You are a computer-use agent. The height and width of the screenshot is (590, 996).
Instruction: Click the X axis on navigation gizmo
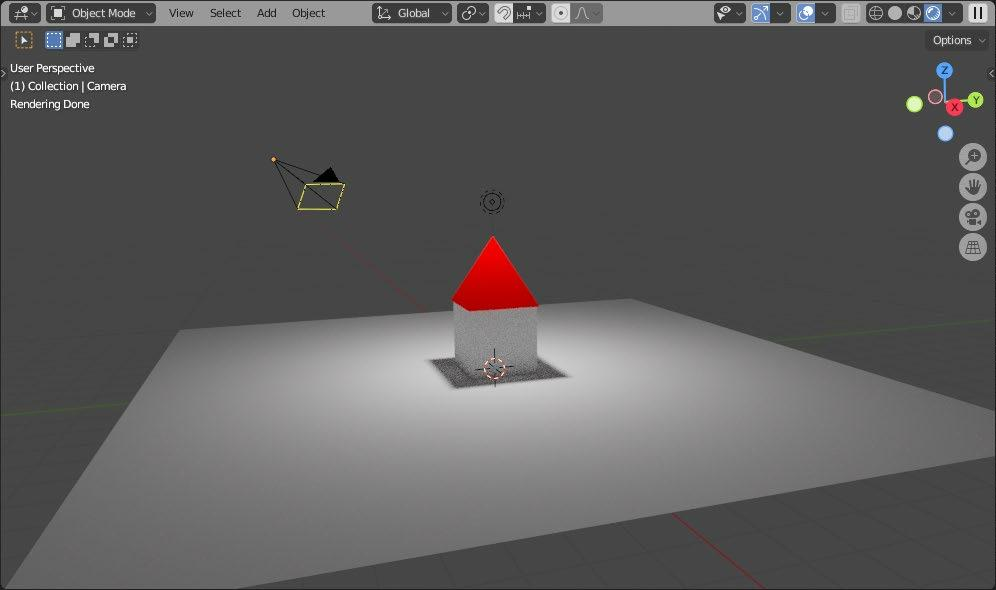click(954, 107)
